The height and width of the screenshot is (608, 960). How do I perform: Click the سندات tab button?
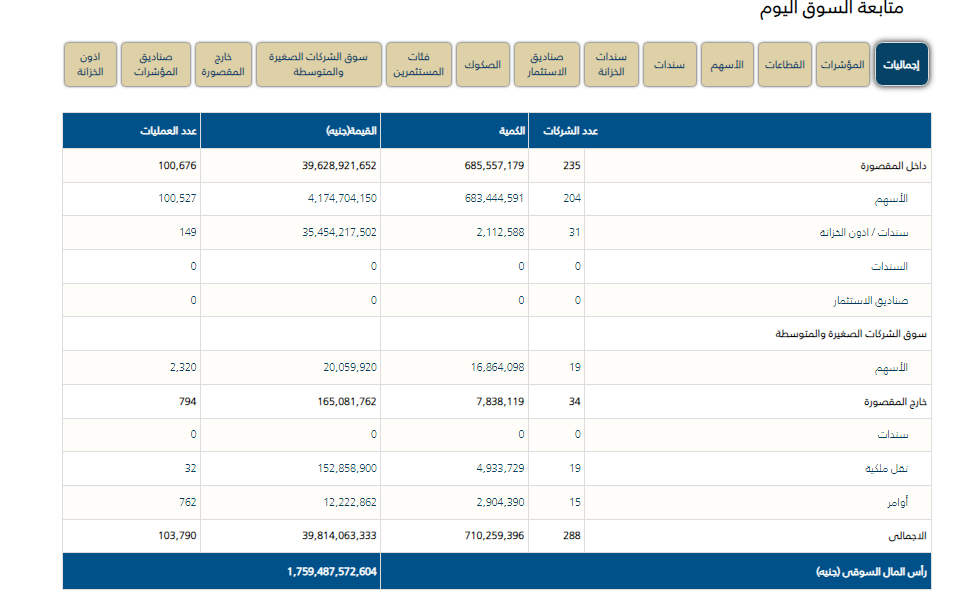coord(669,65)
